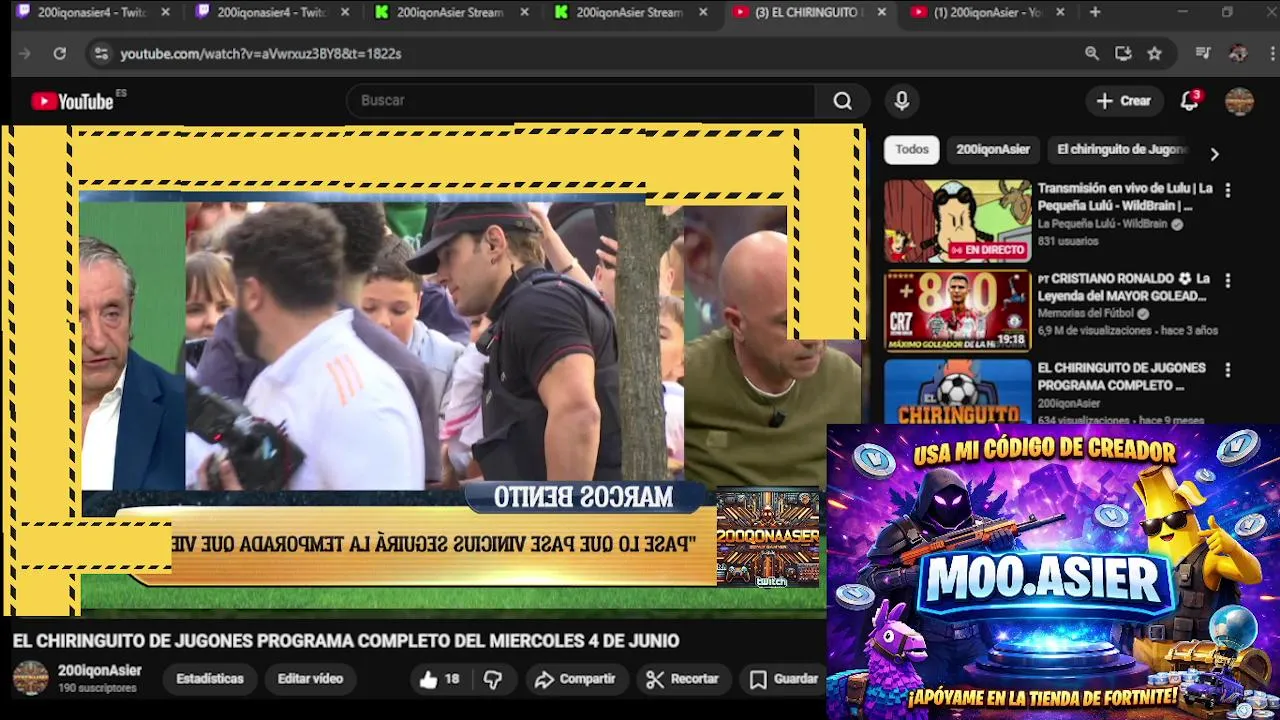
Task: Click the magnifier search button next to Buscar
Action: tap(843, 101)
